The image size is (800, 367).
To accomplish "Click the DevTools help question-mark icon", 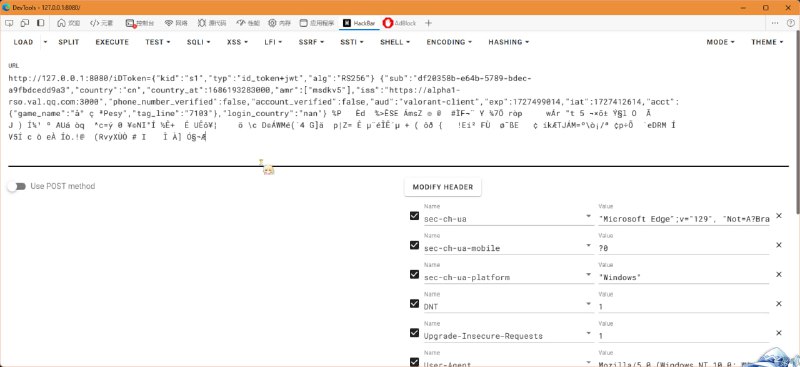I will (790, 23).
